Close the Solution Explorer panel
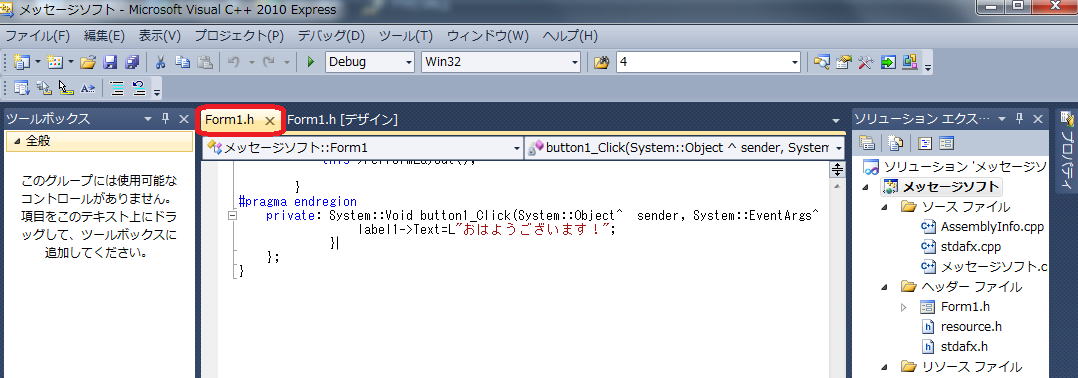The height and width of the screenshot is (378, 1078). click(1037, 119)
